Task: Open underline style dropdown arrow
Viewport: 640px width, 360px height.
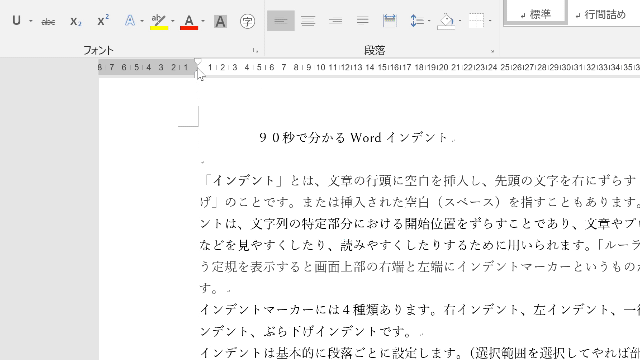Action: pos(31,21)
